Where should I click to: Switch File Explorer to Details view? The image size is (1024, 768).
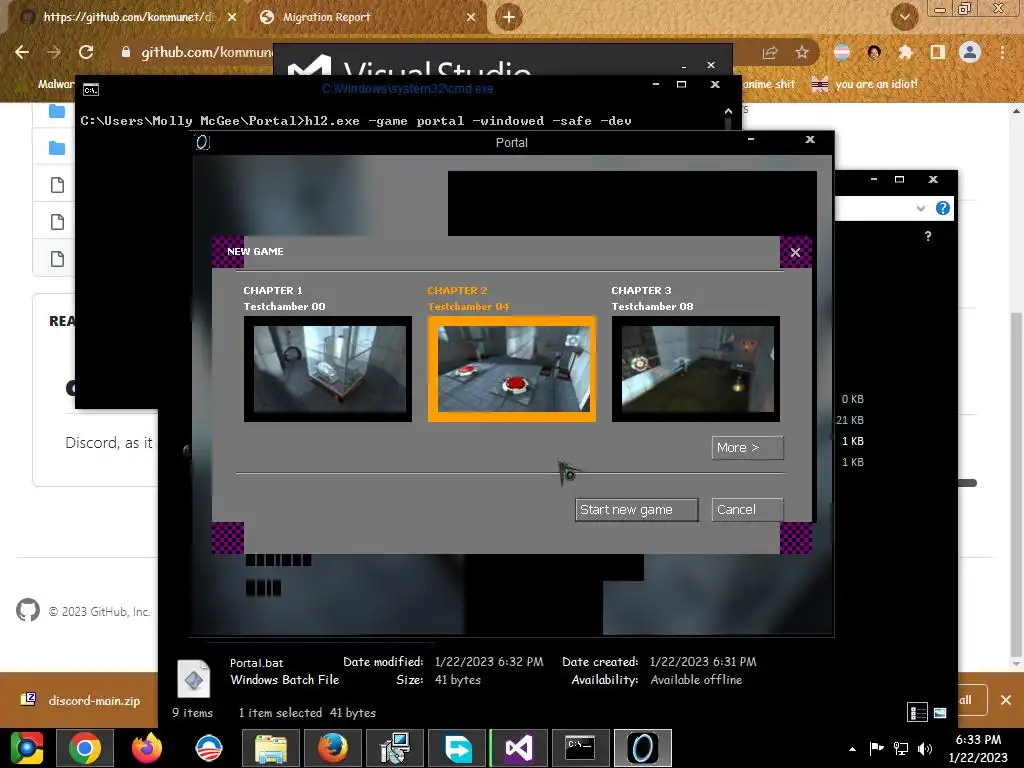(x=918, y=712)
